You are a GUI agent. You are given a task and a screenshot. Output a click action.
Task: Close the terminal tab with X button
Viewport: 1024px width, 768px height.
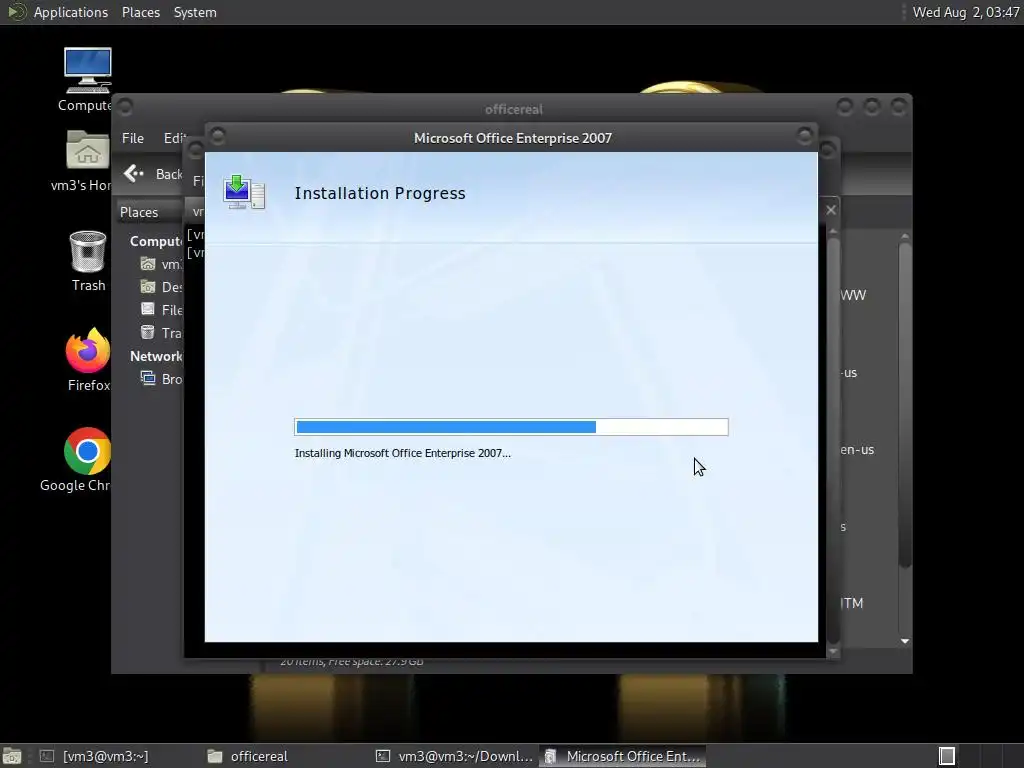tap(831, 210)
